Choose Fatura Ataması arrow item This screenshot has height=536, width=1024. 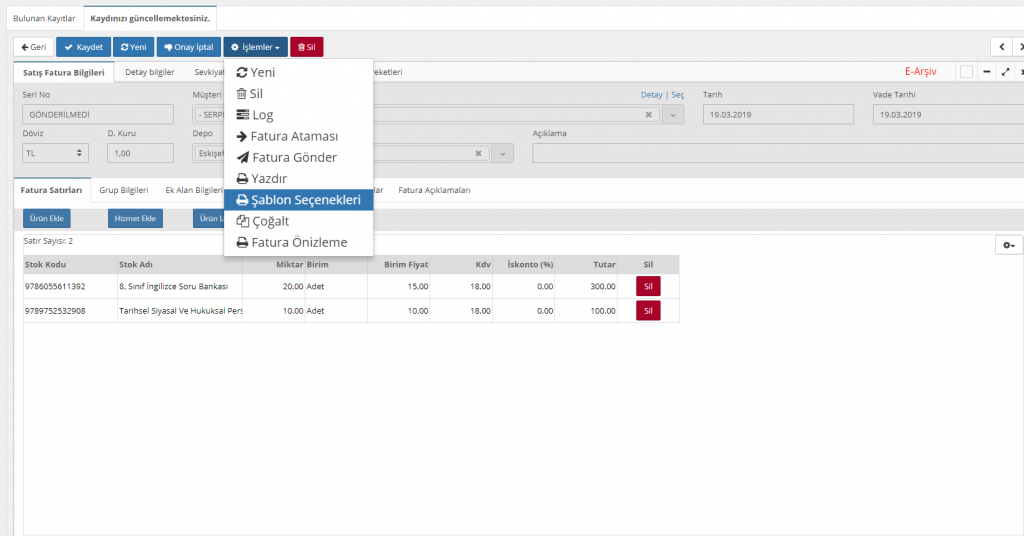point(294,136)
